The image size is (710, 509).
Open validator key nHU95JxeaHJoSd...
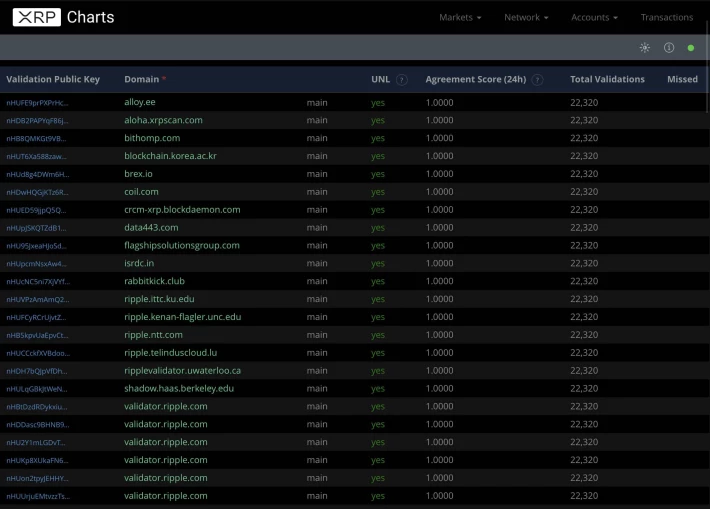pos(36,246)
